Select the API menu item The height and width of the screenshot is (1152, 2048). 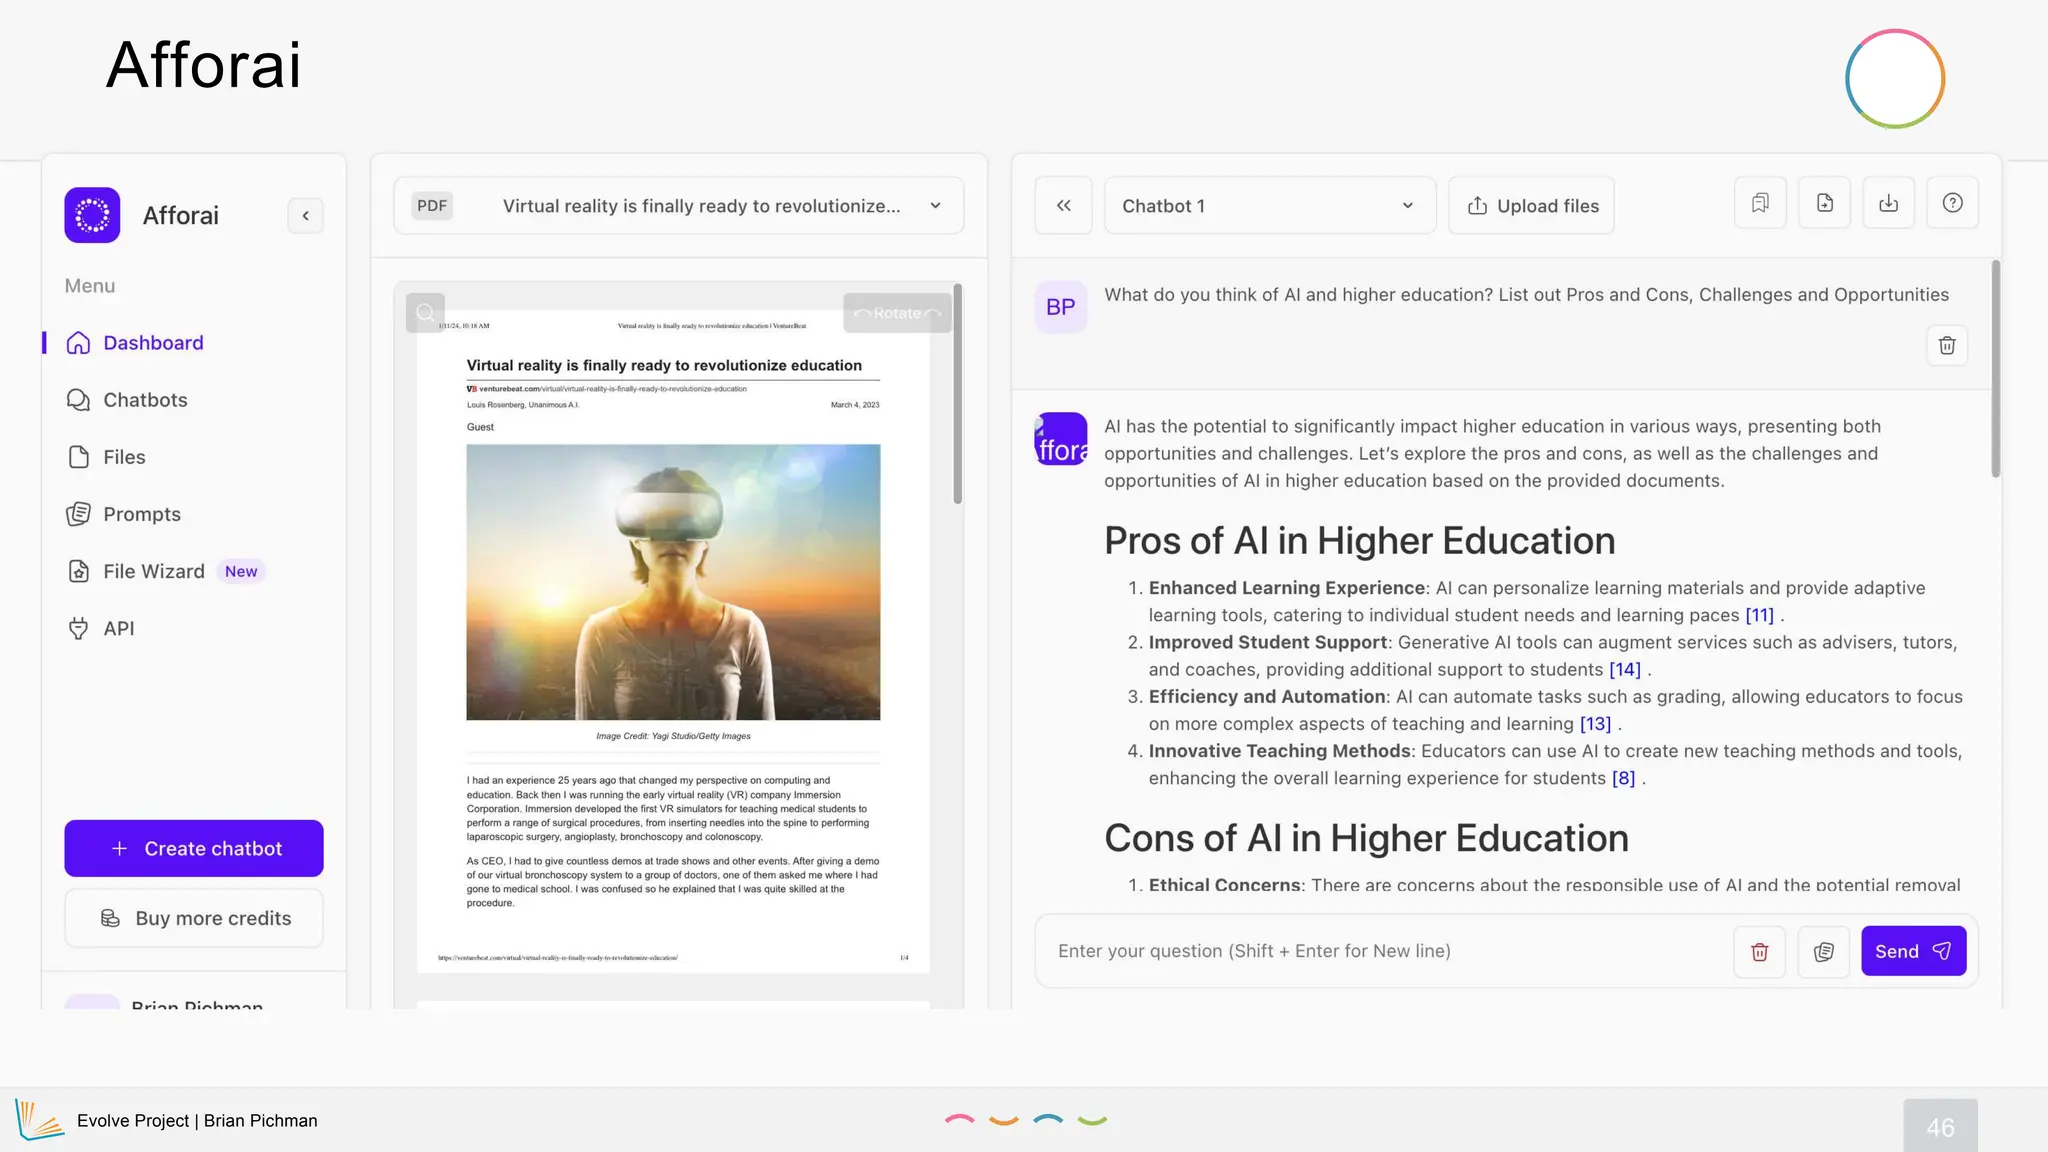(118, 628)
